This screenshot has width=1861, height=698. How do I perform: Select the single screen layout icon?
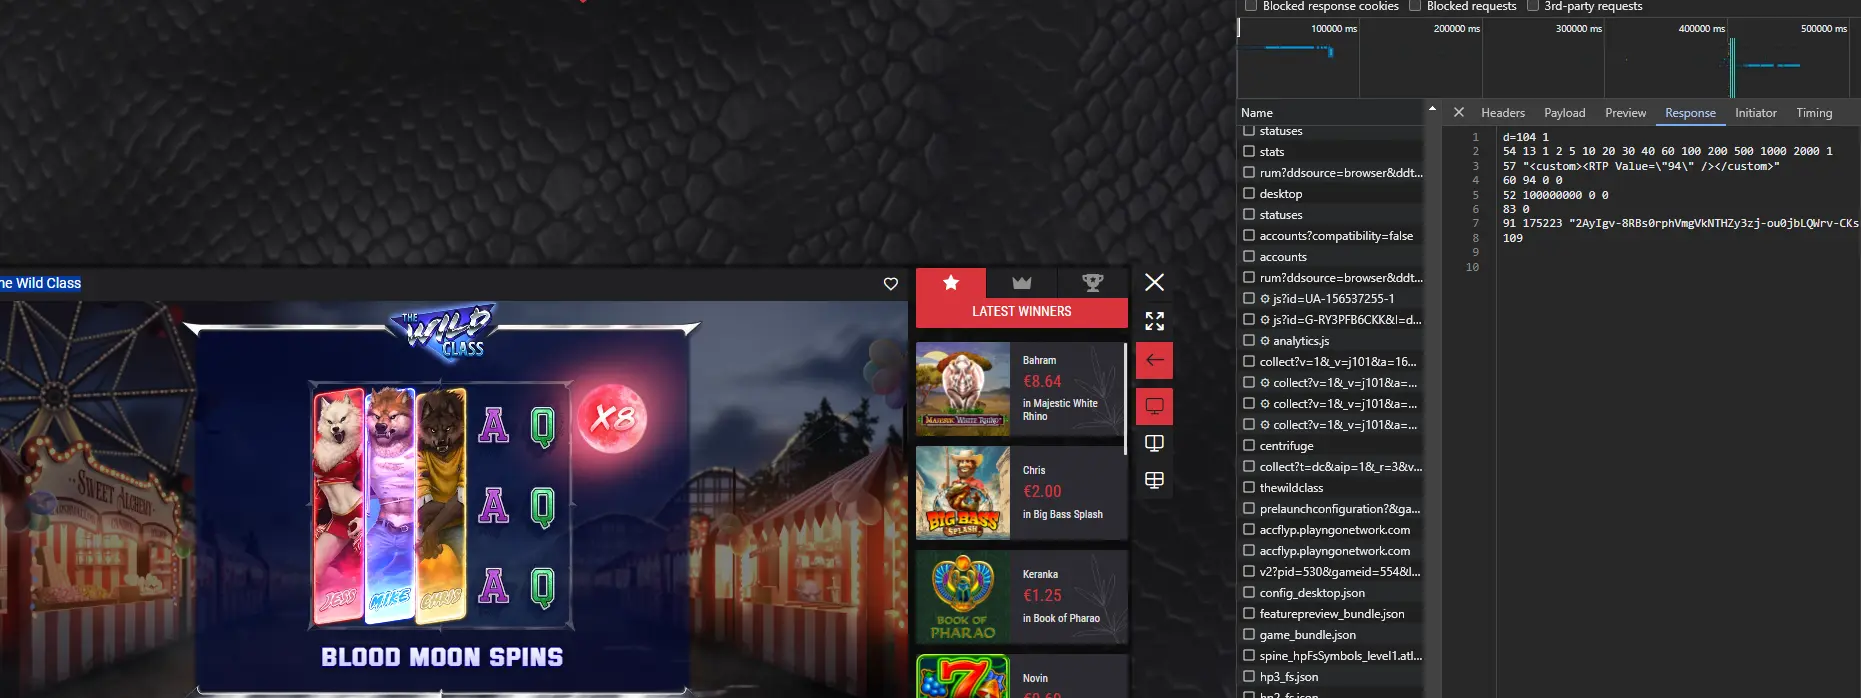click(1154, 406)
